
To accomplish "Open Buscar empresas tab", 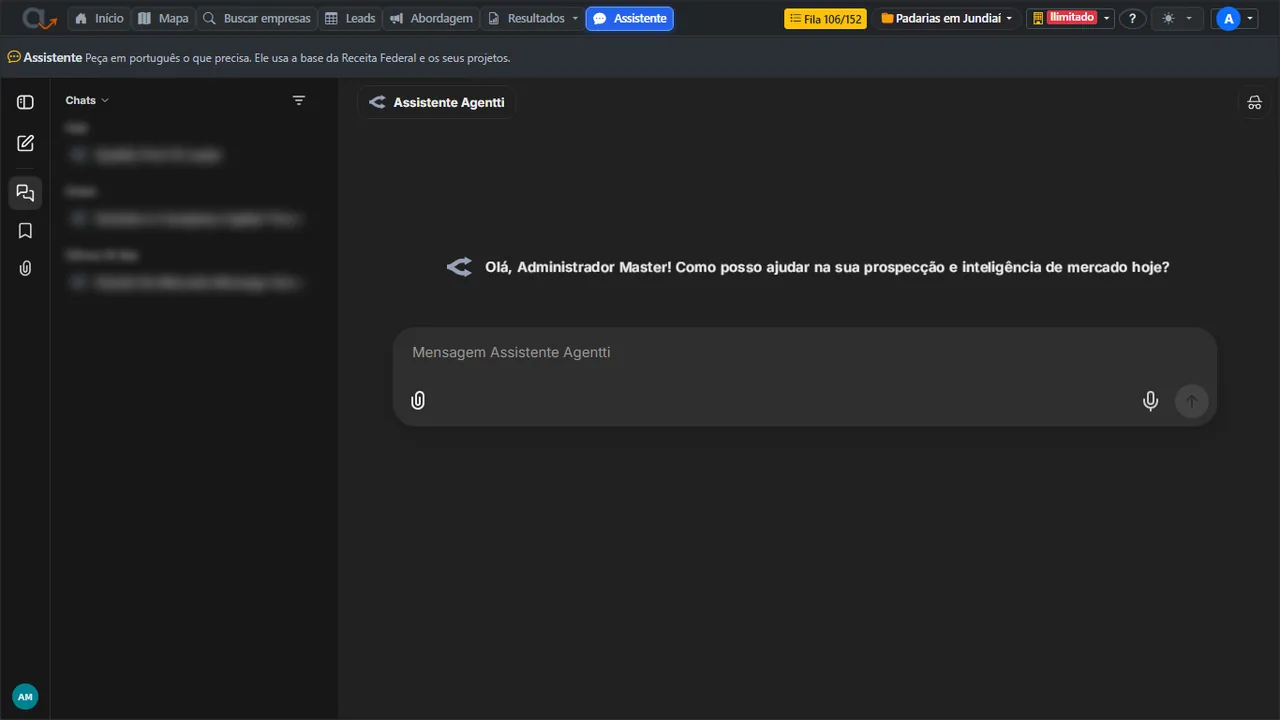I will point(257,18).
